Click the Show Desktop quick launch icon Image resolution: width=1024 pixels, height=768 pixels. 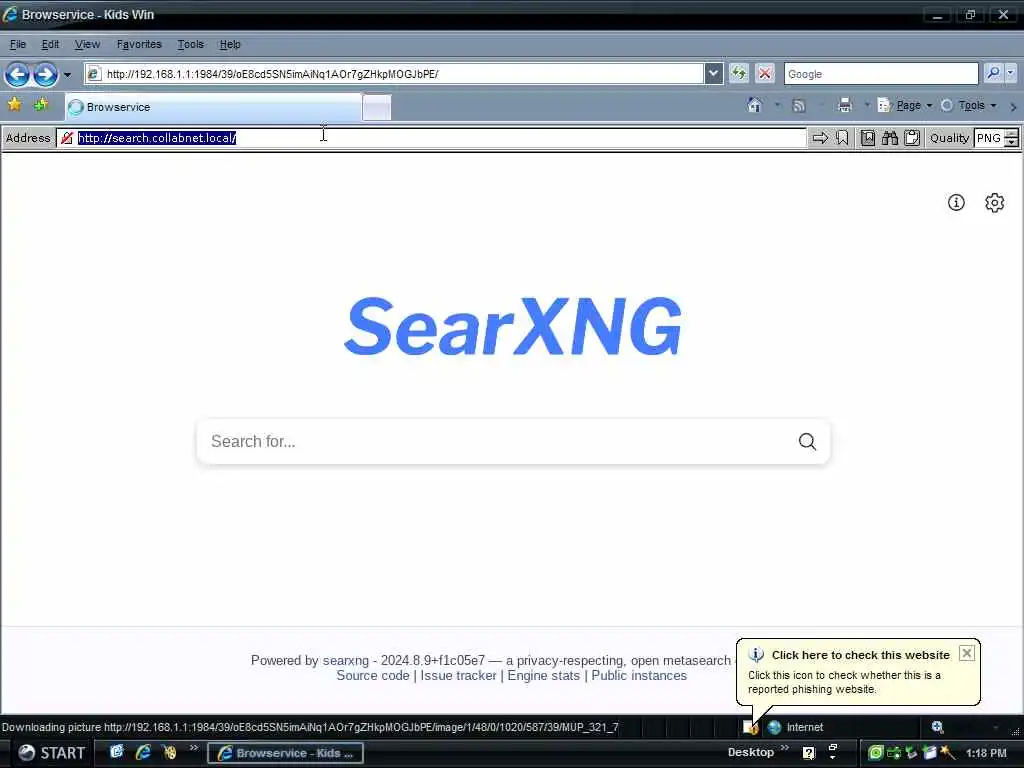[x=116, y=752]
